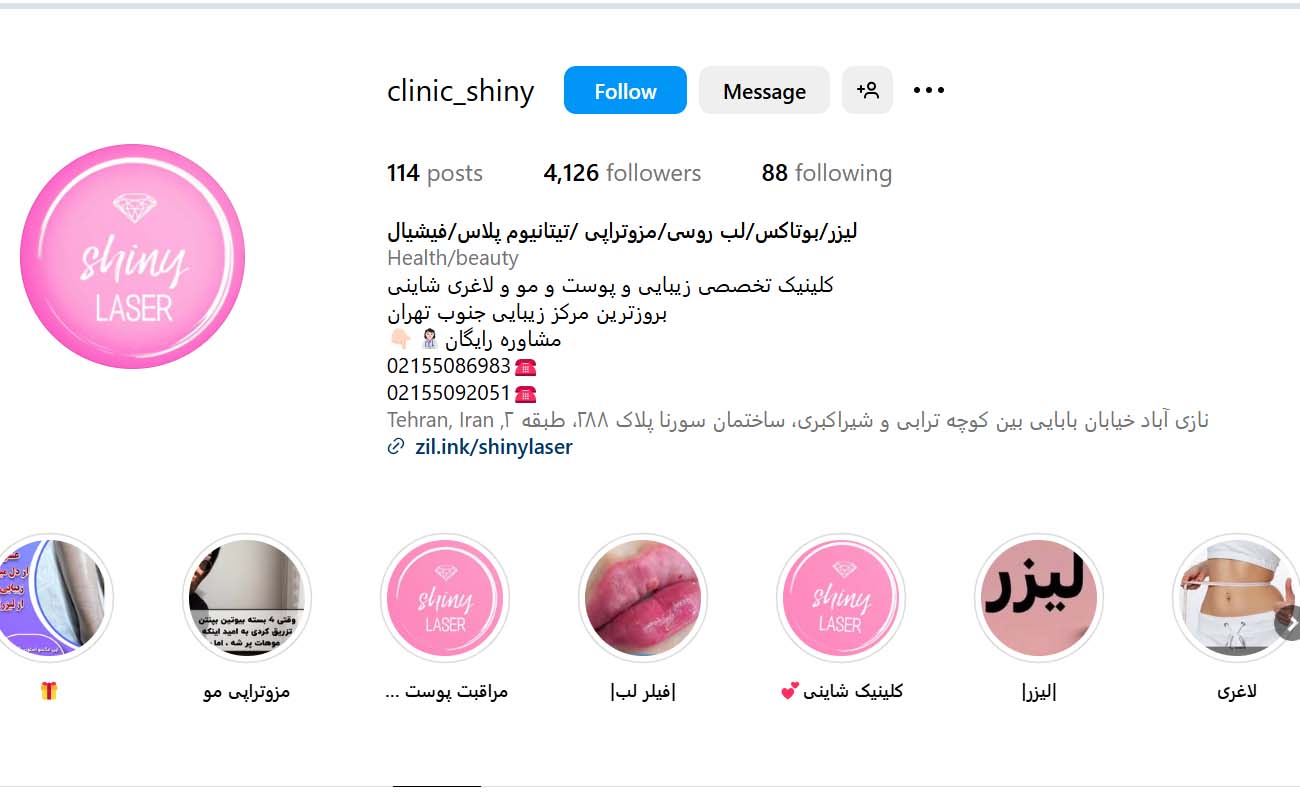
Task: Open the کلینیک شاینی highlight
Action: click(841, 598)
